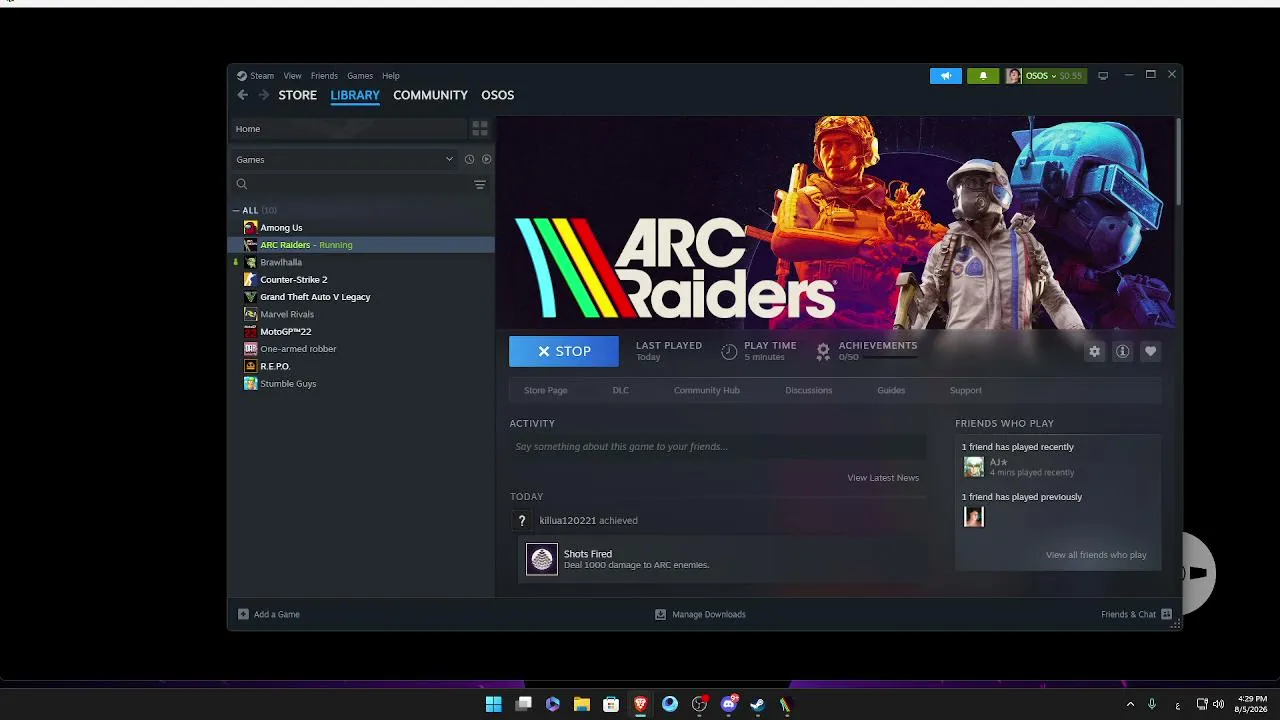This screenshot has height=720, width=1280.
Task: Open the OSOS profile tab
Action: pyautogui.click(x=497, y=95)
